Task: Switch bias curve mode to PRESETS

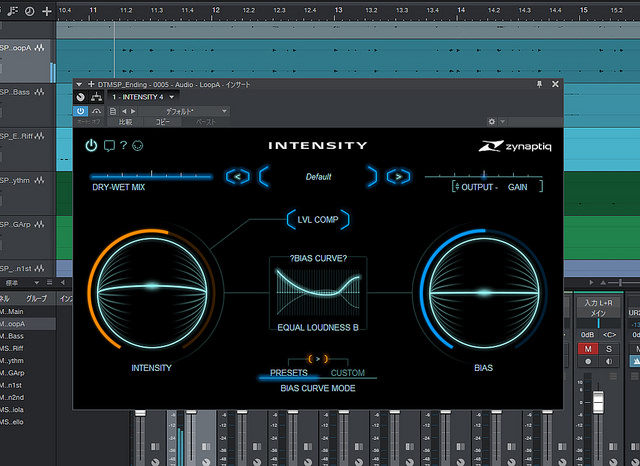Action: pos(289,373)
